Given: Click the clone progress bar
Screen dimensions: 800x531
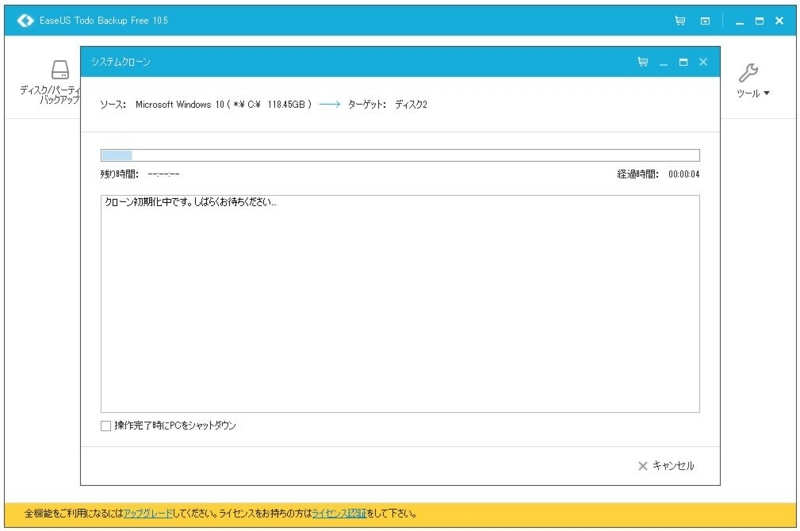Looking at the screenshot, I should point(400,156).
